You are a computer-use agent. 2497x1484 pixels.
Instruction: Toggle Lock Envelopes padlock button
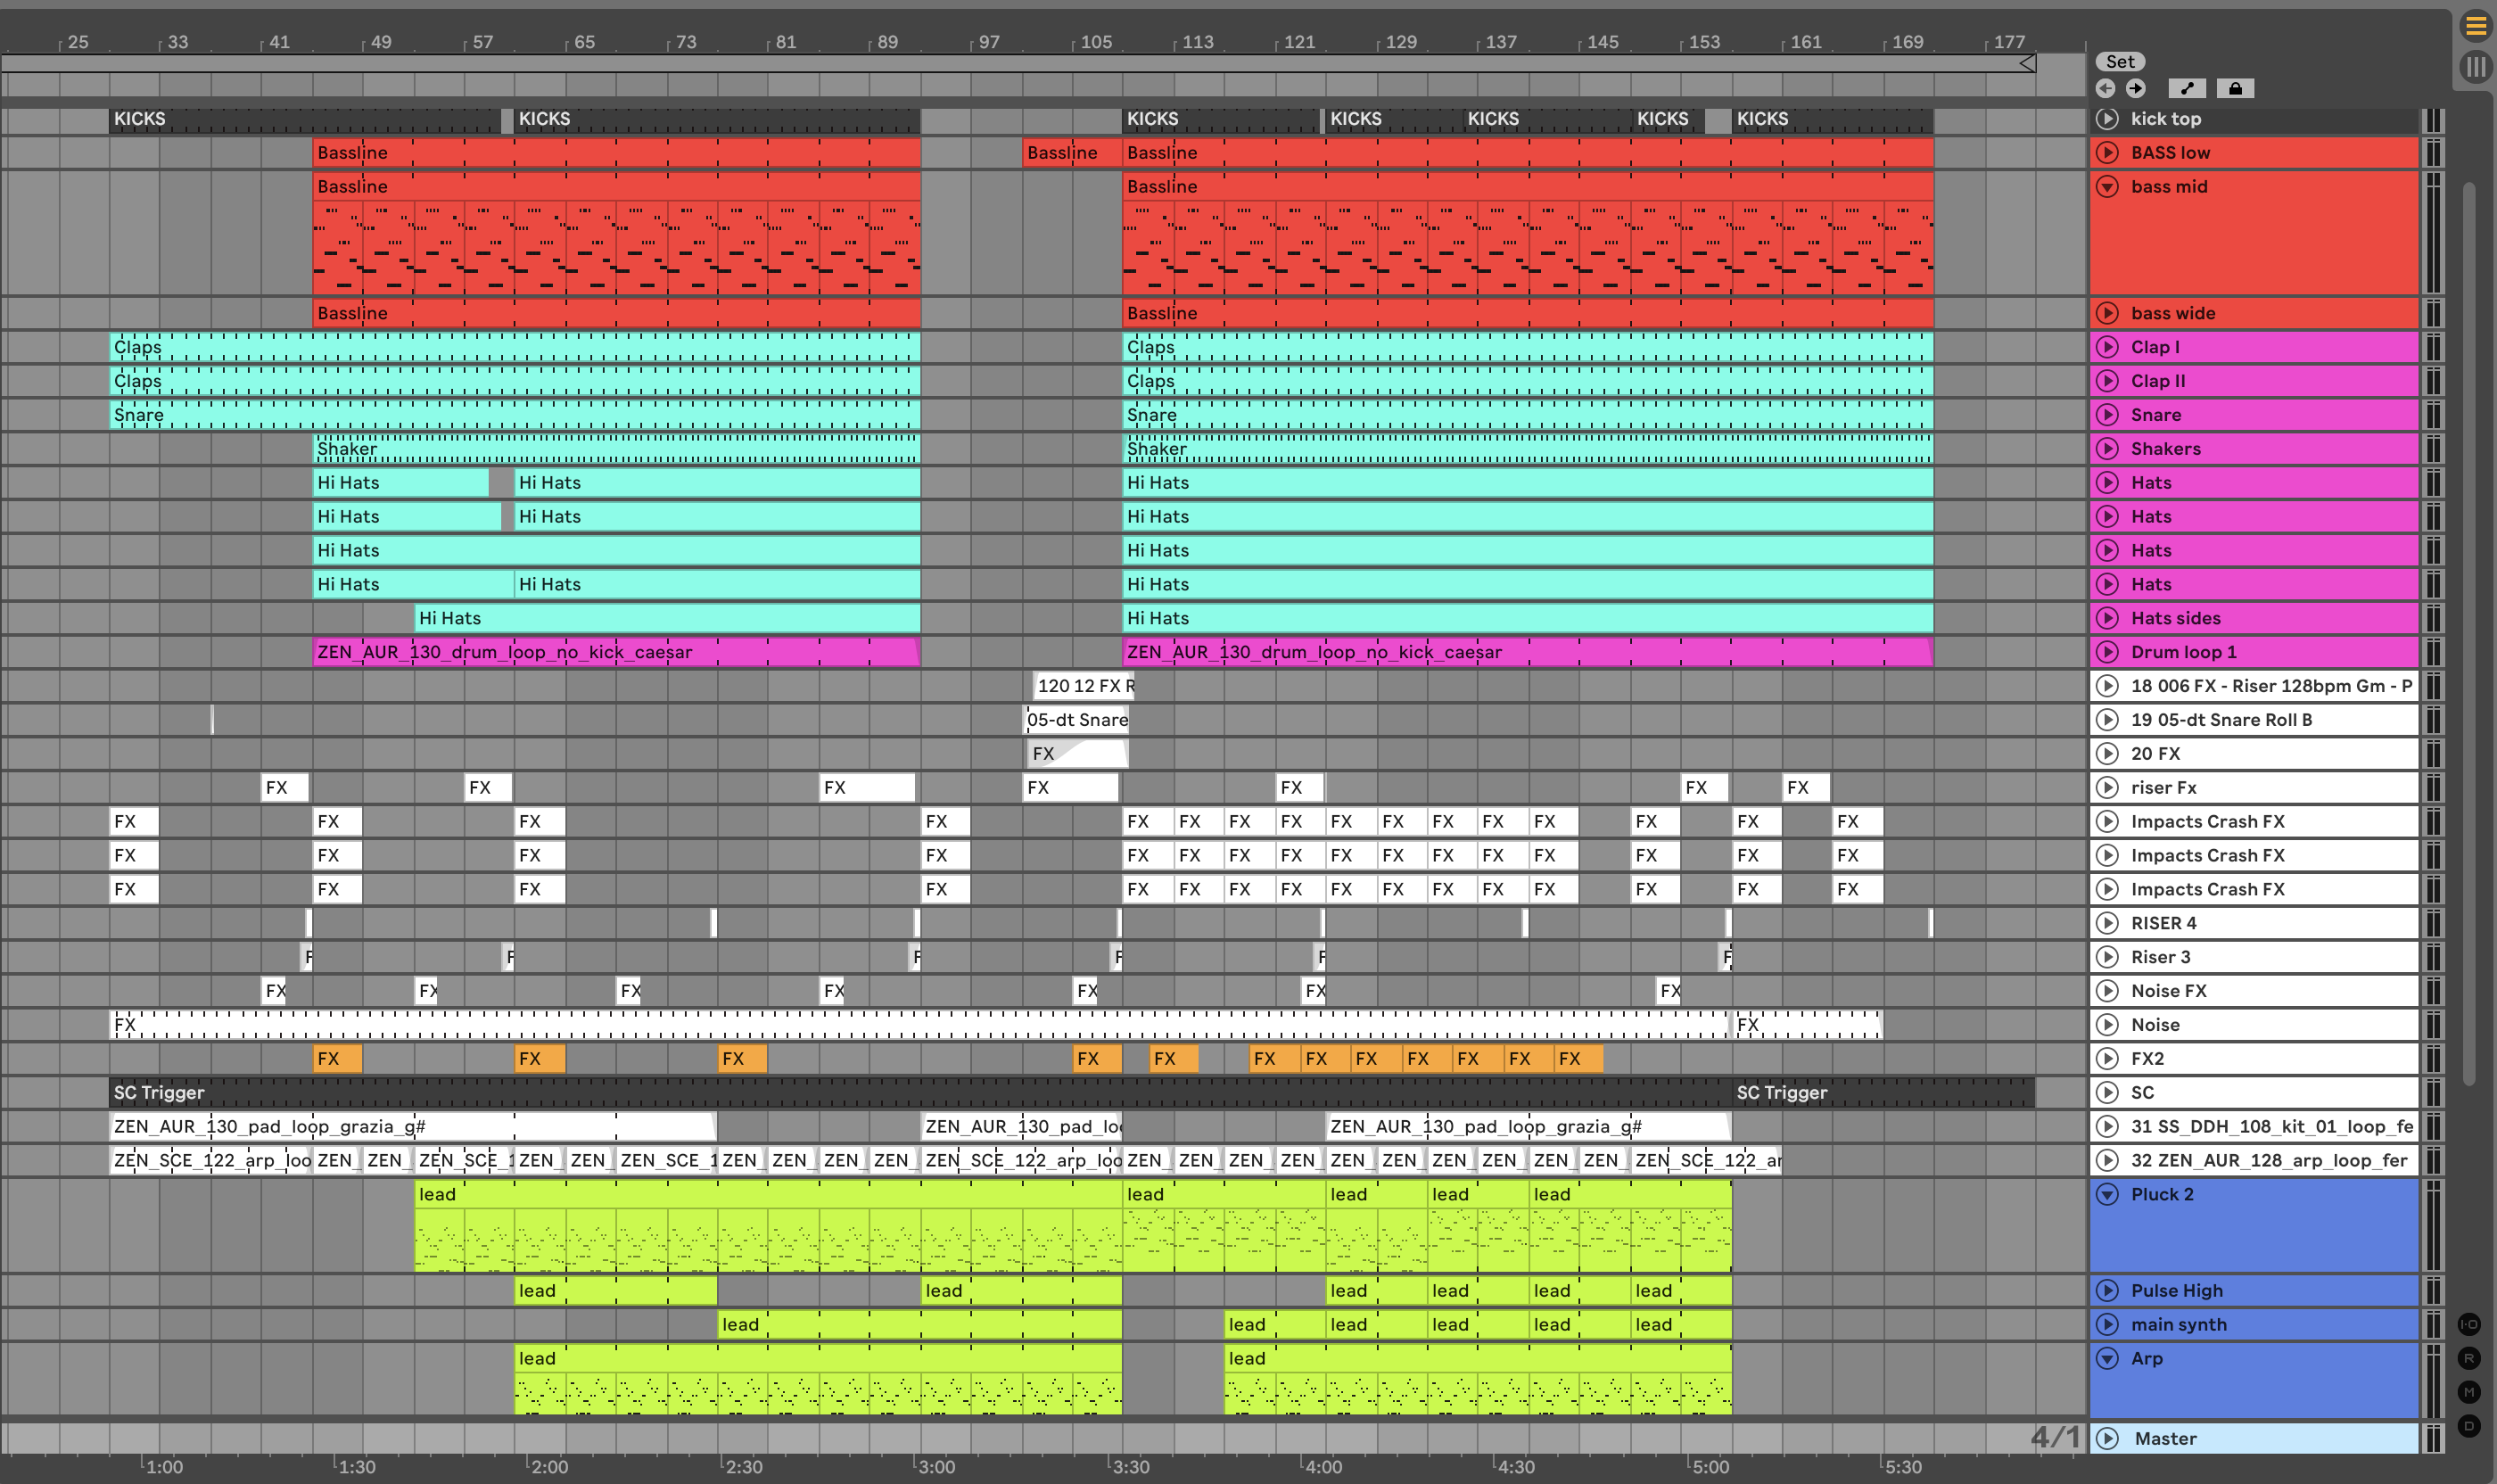pyautogui.click(x=2235, y=88)
